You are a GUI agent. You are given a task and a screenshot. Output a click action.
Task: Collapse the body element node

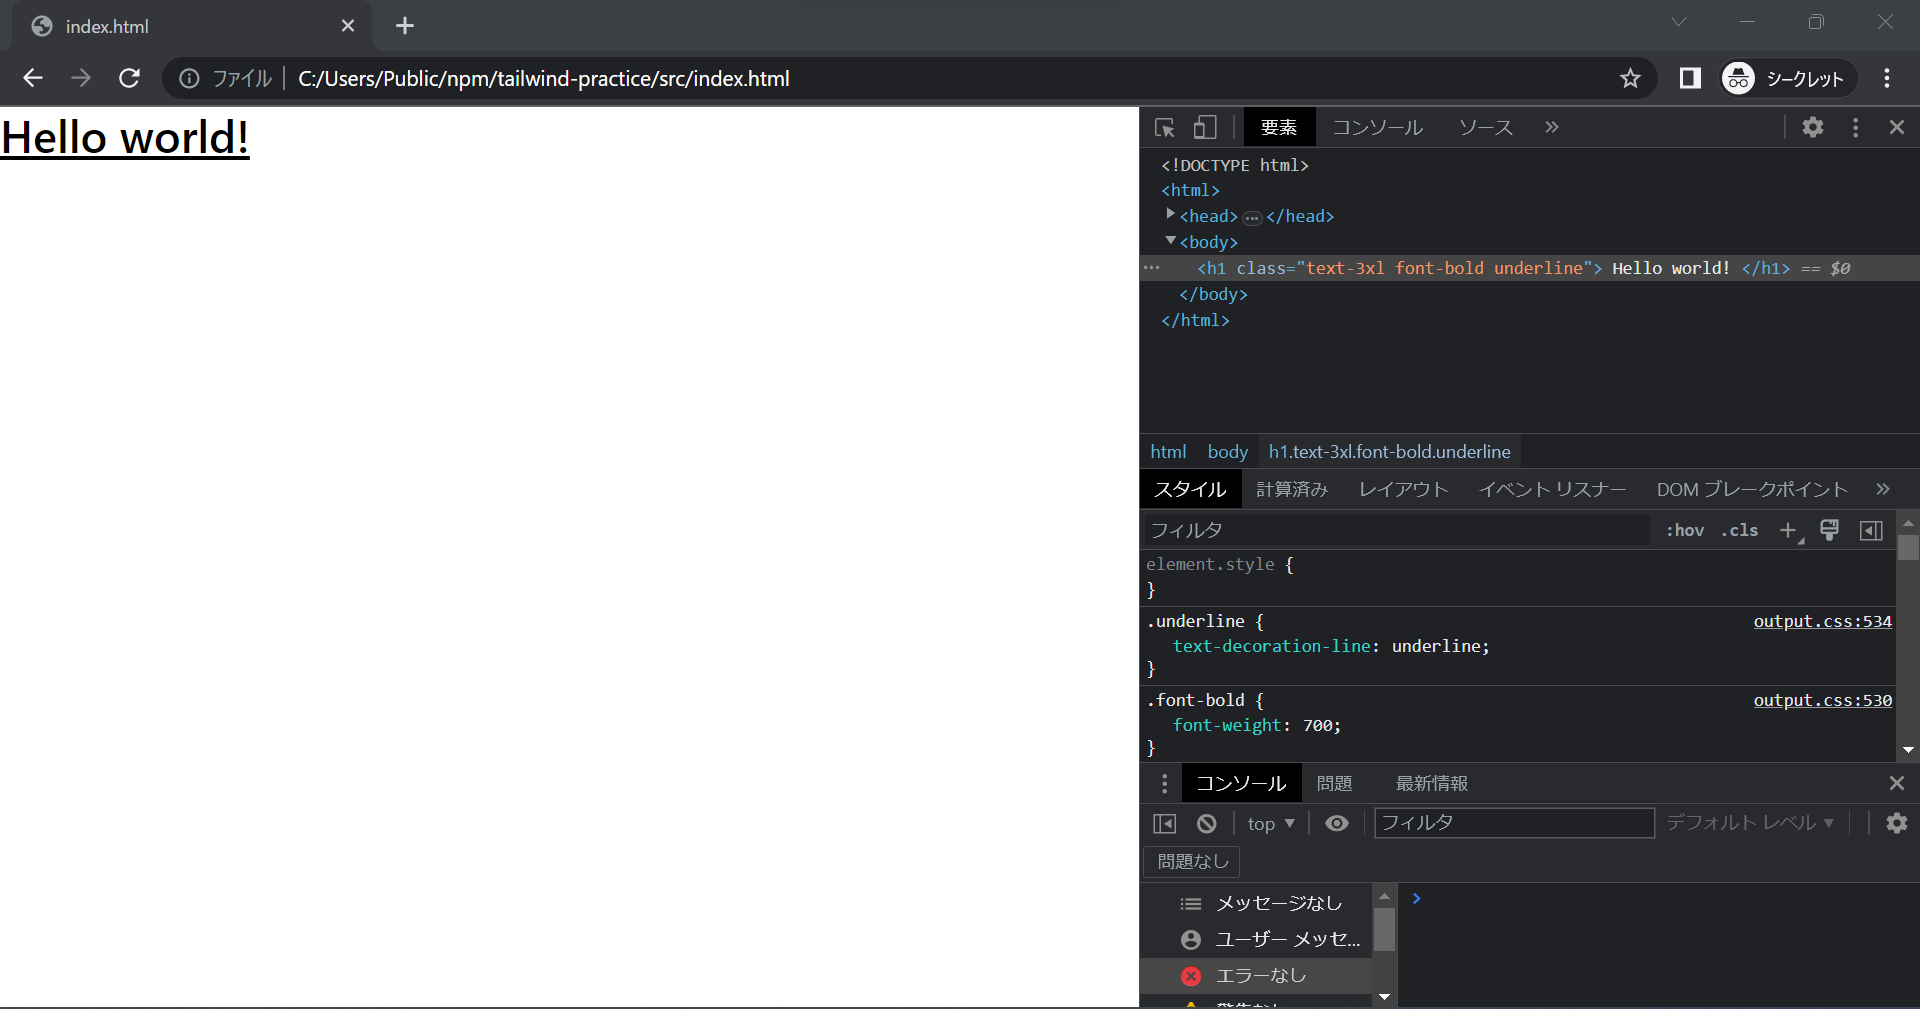[x=1170, y=242]
